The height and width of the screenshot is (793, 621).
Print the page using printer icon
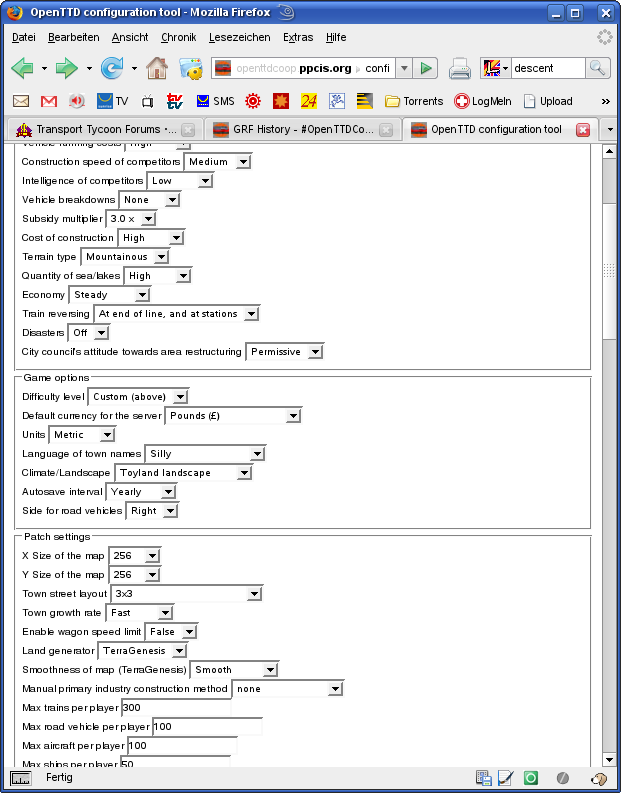pyautogui.click(x=460, y=68)
